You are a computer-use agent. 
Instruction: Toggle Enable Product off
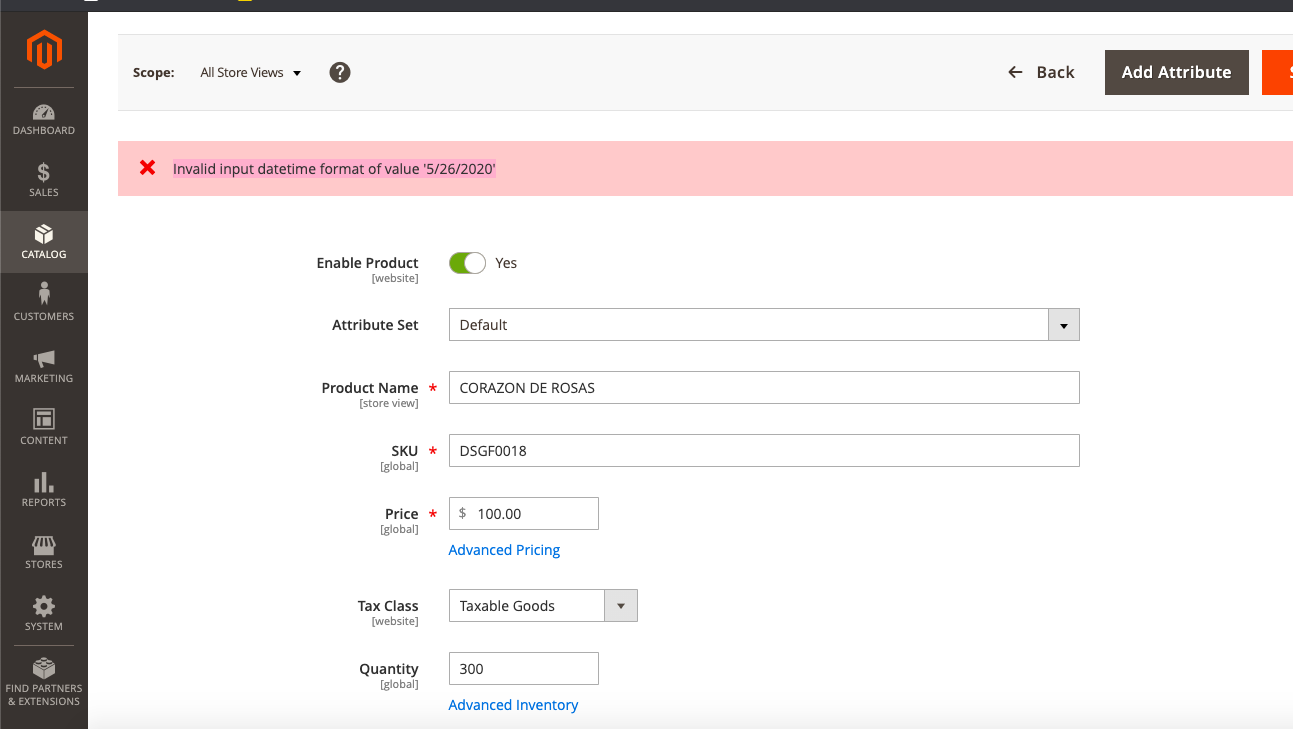click(467, 262)
